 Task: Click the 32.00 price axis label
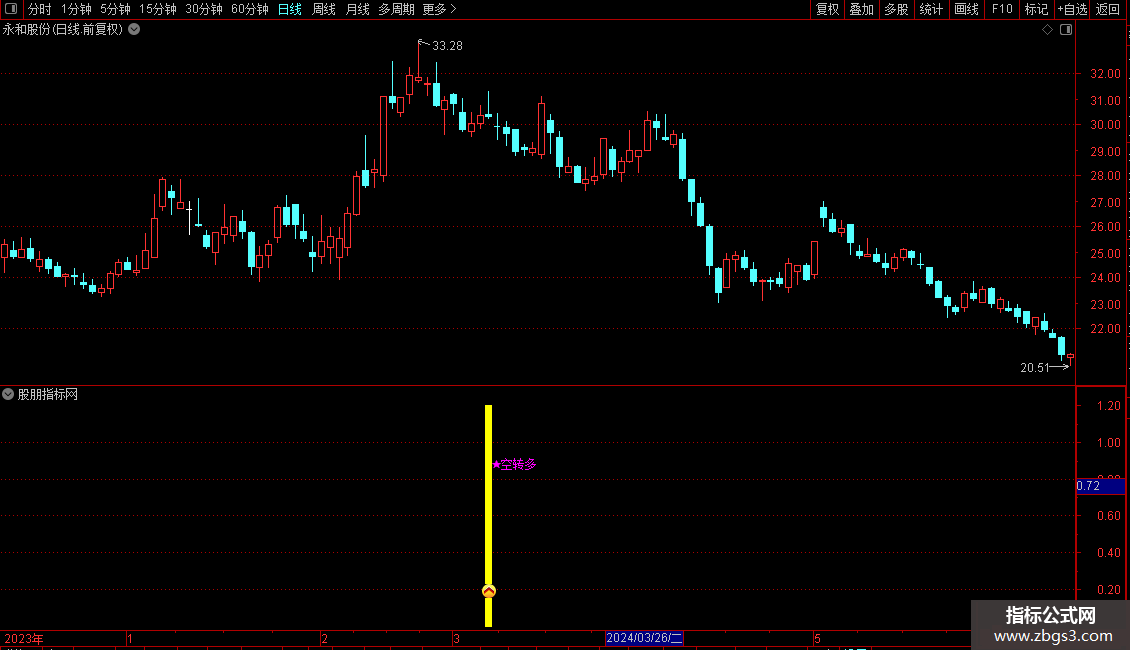[x=1105, y=74]
